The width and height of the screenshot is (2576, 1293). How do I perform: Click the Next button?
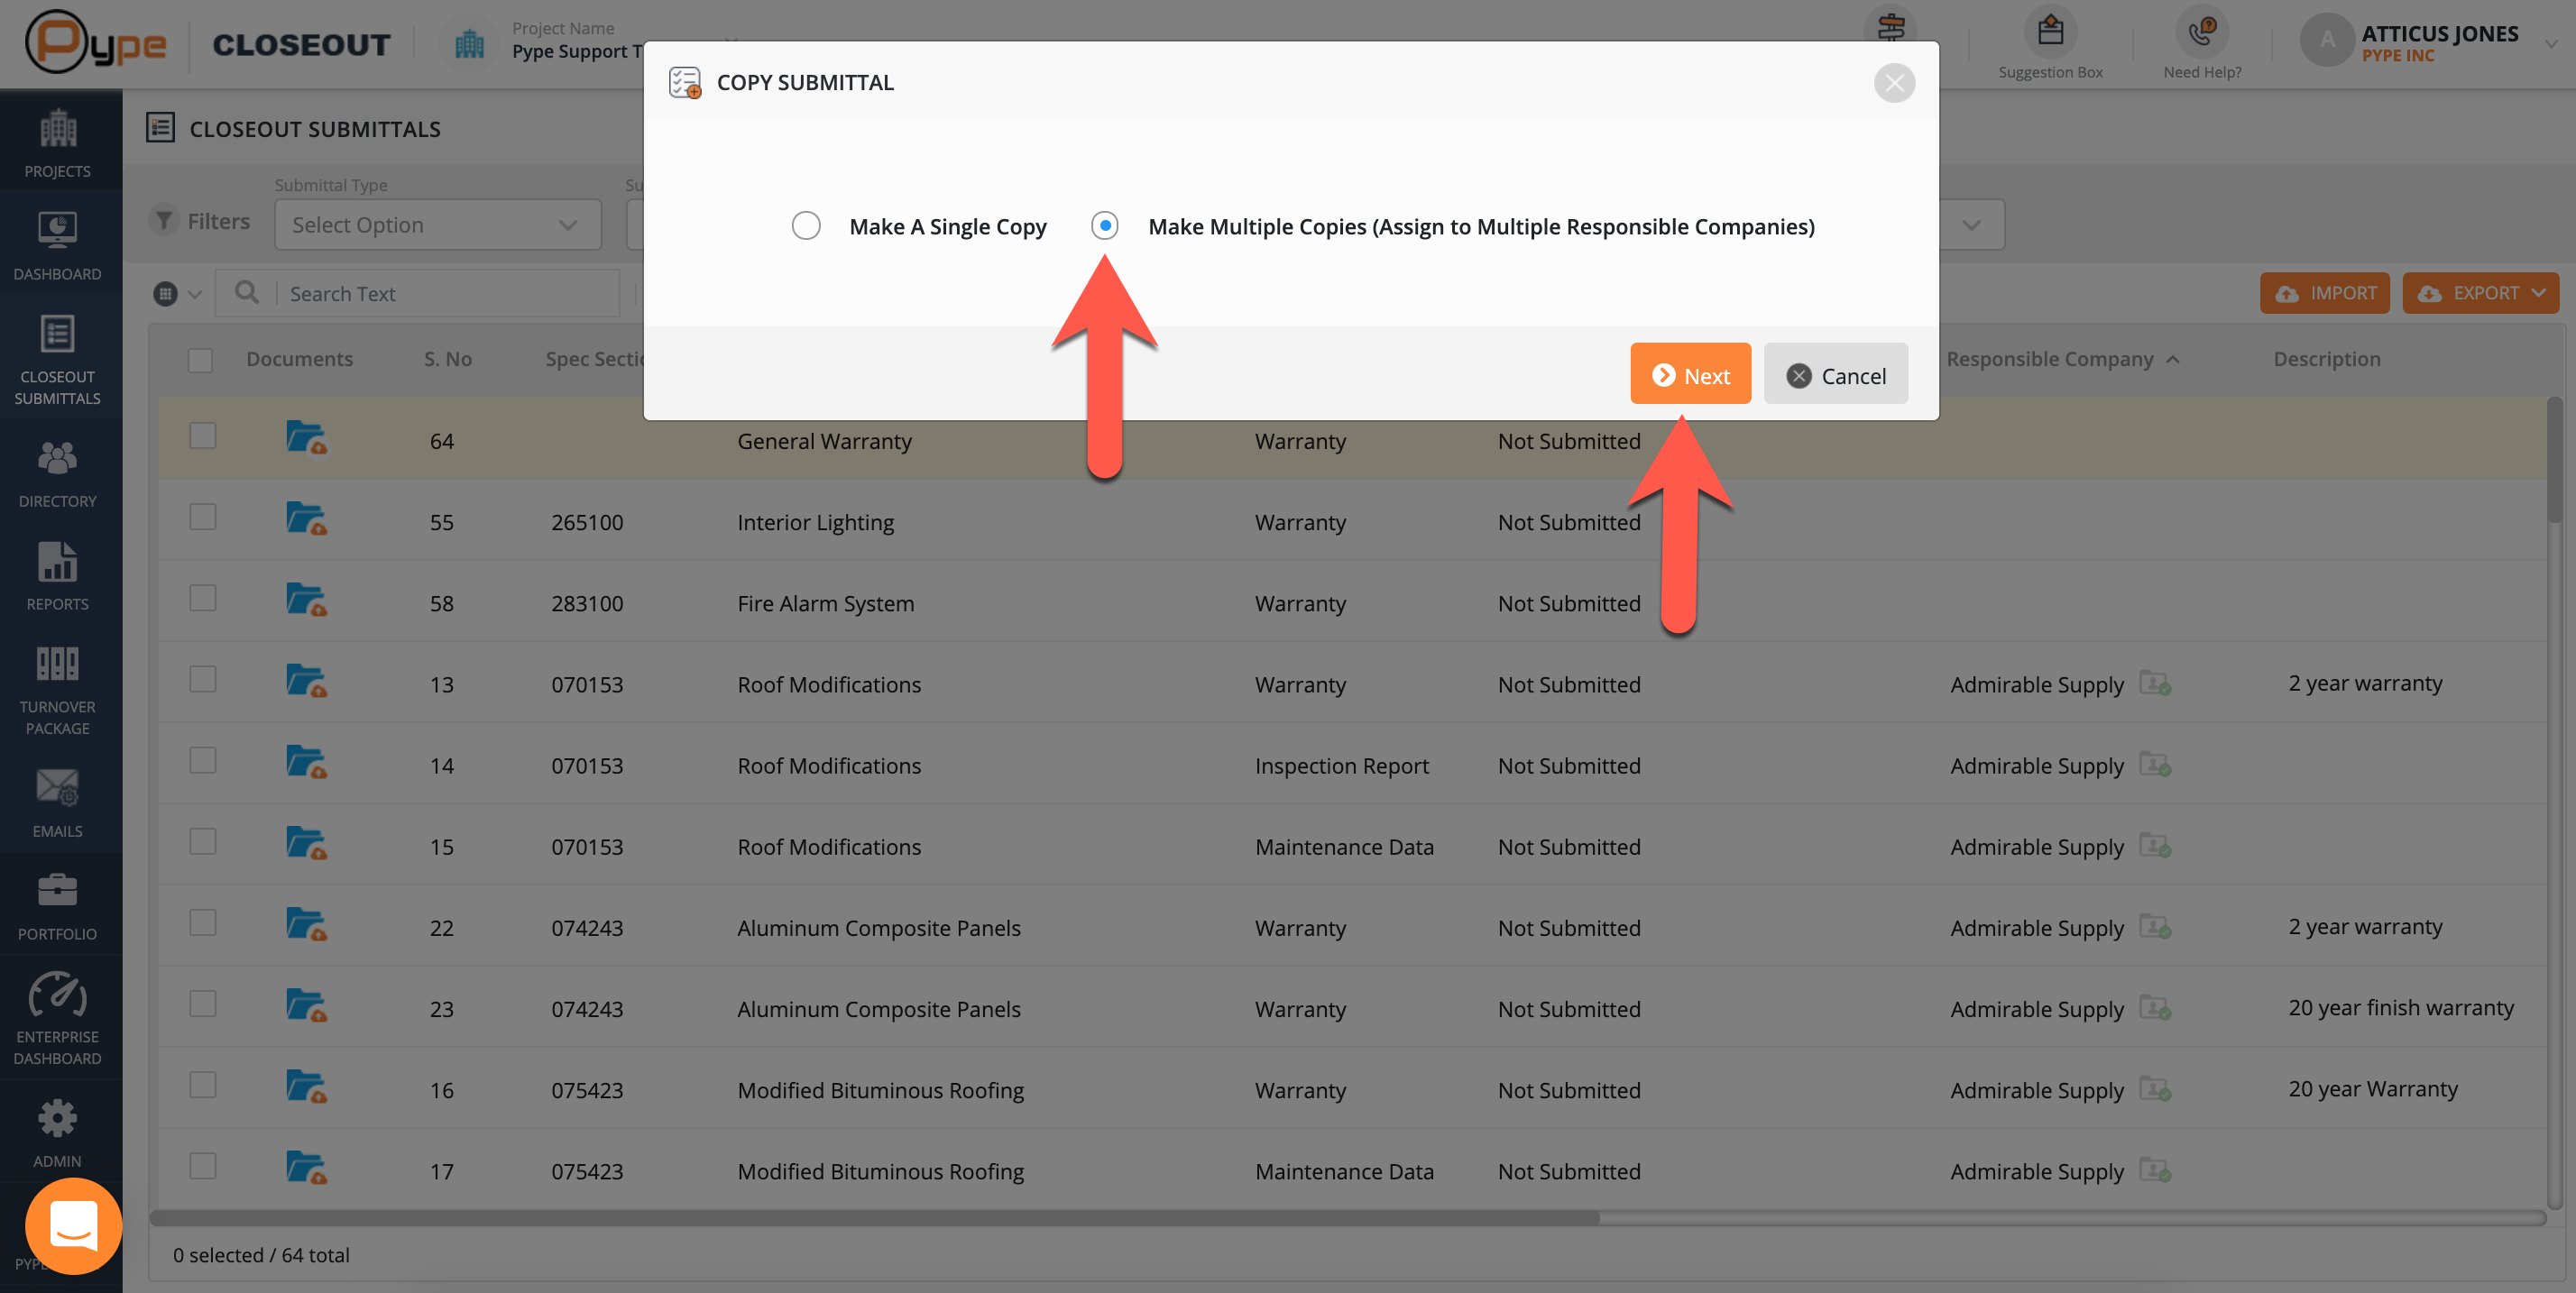click(1689, 375)
